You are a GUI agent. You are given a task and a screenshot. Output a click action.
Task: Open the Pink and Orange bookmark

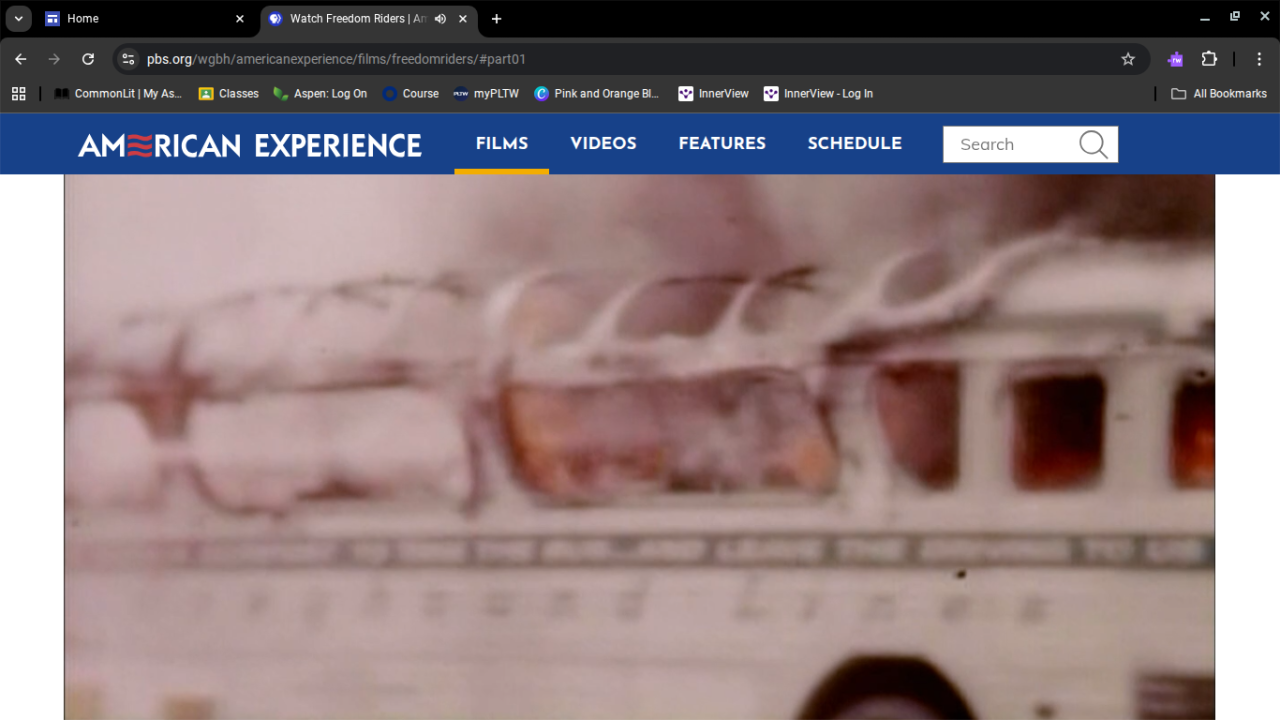coord(597,94)
